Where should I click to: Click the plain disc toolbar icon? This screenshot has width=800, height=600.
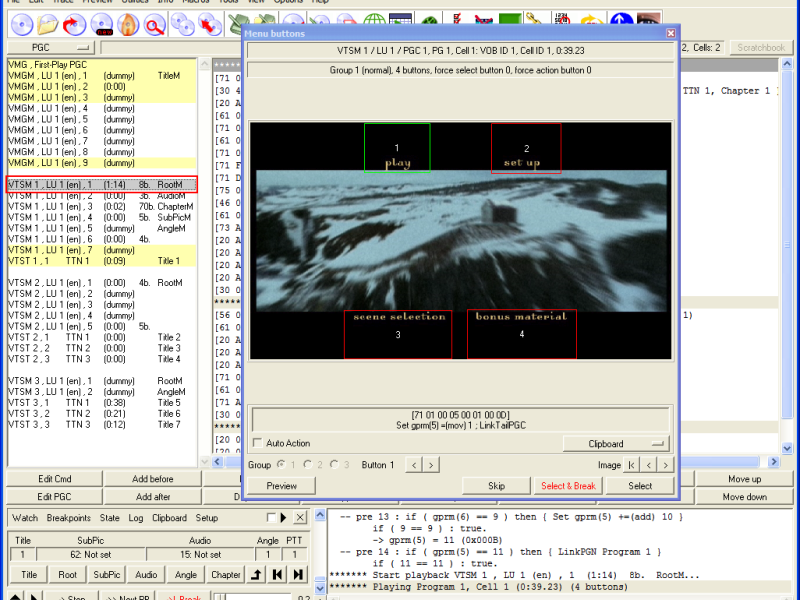[22, 24]
